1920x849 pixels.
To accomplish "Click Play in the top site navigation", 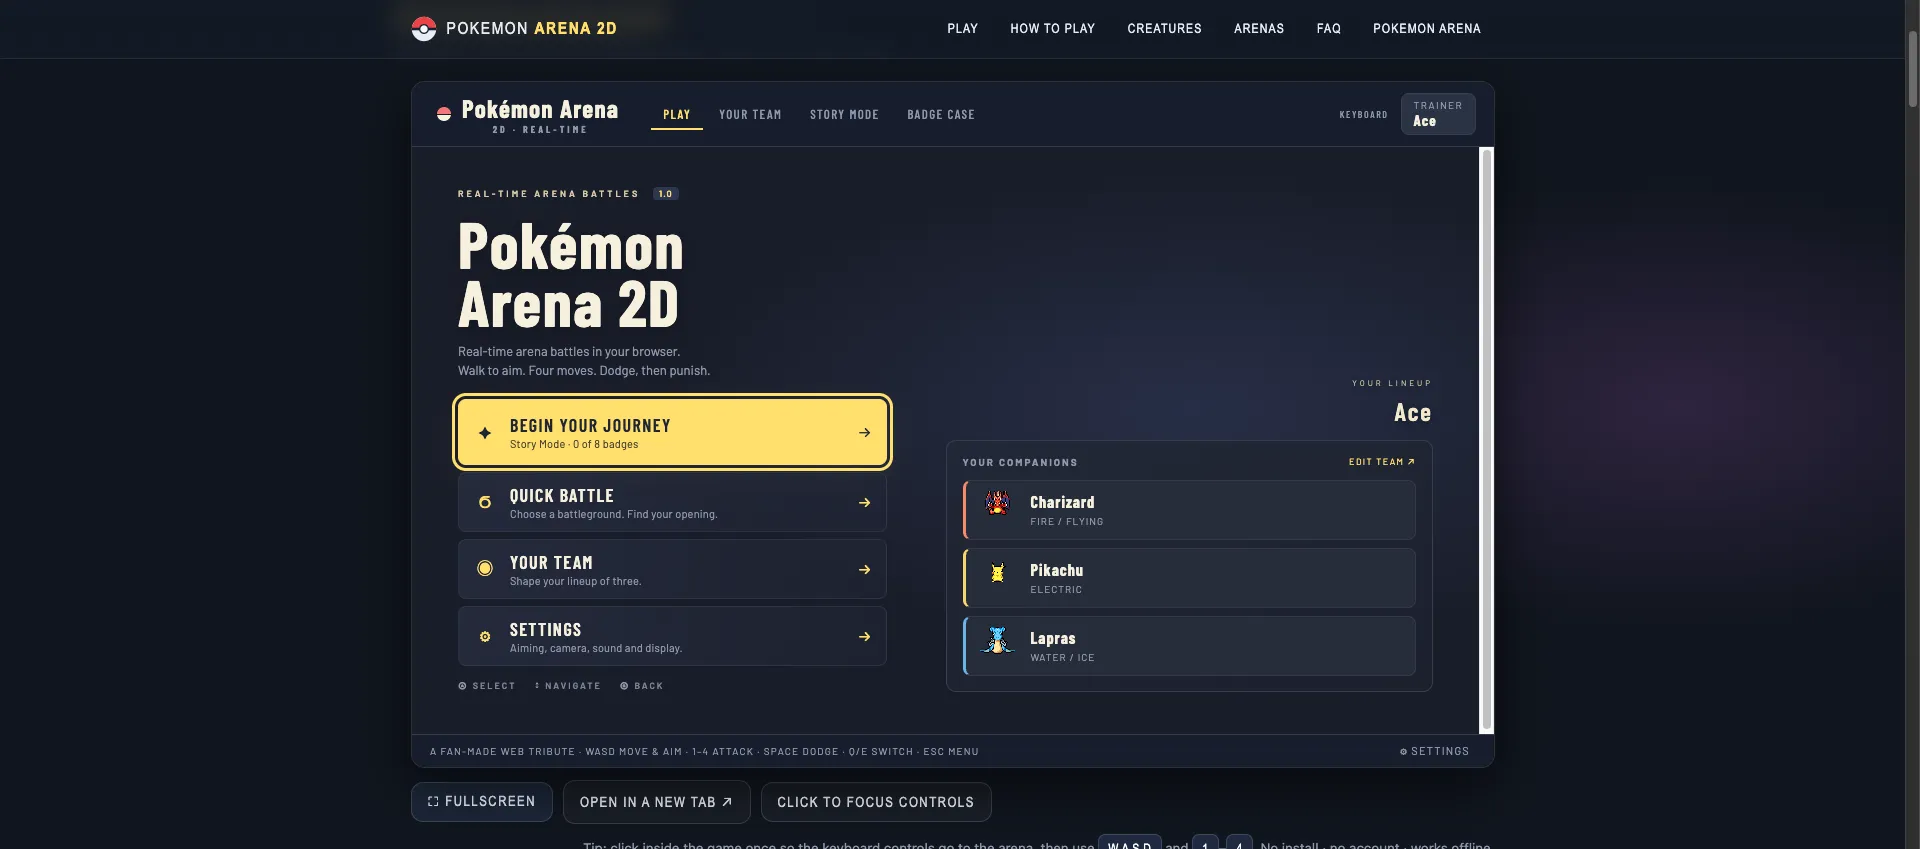I will tap(963, 29).
